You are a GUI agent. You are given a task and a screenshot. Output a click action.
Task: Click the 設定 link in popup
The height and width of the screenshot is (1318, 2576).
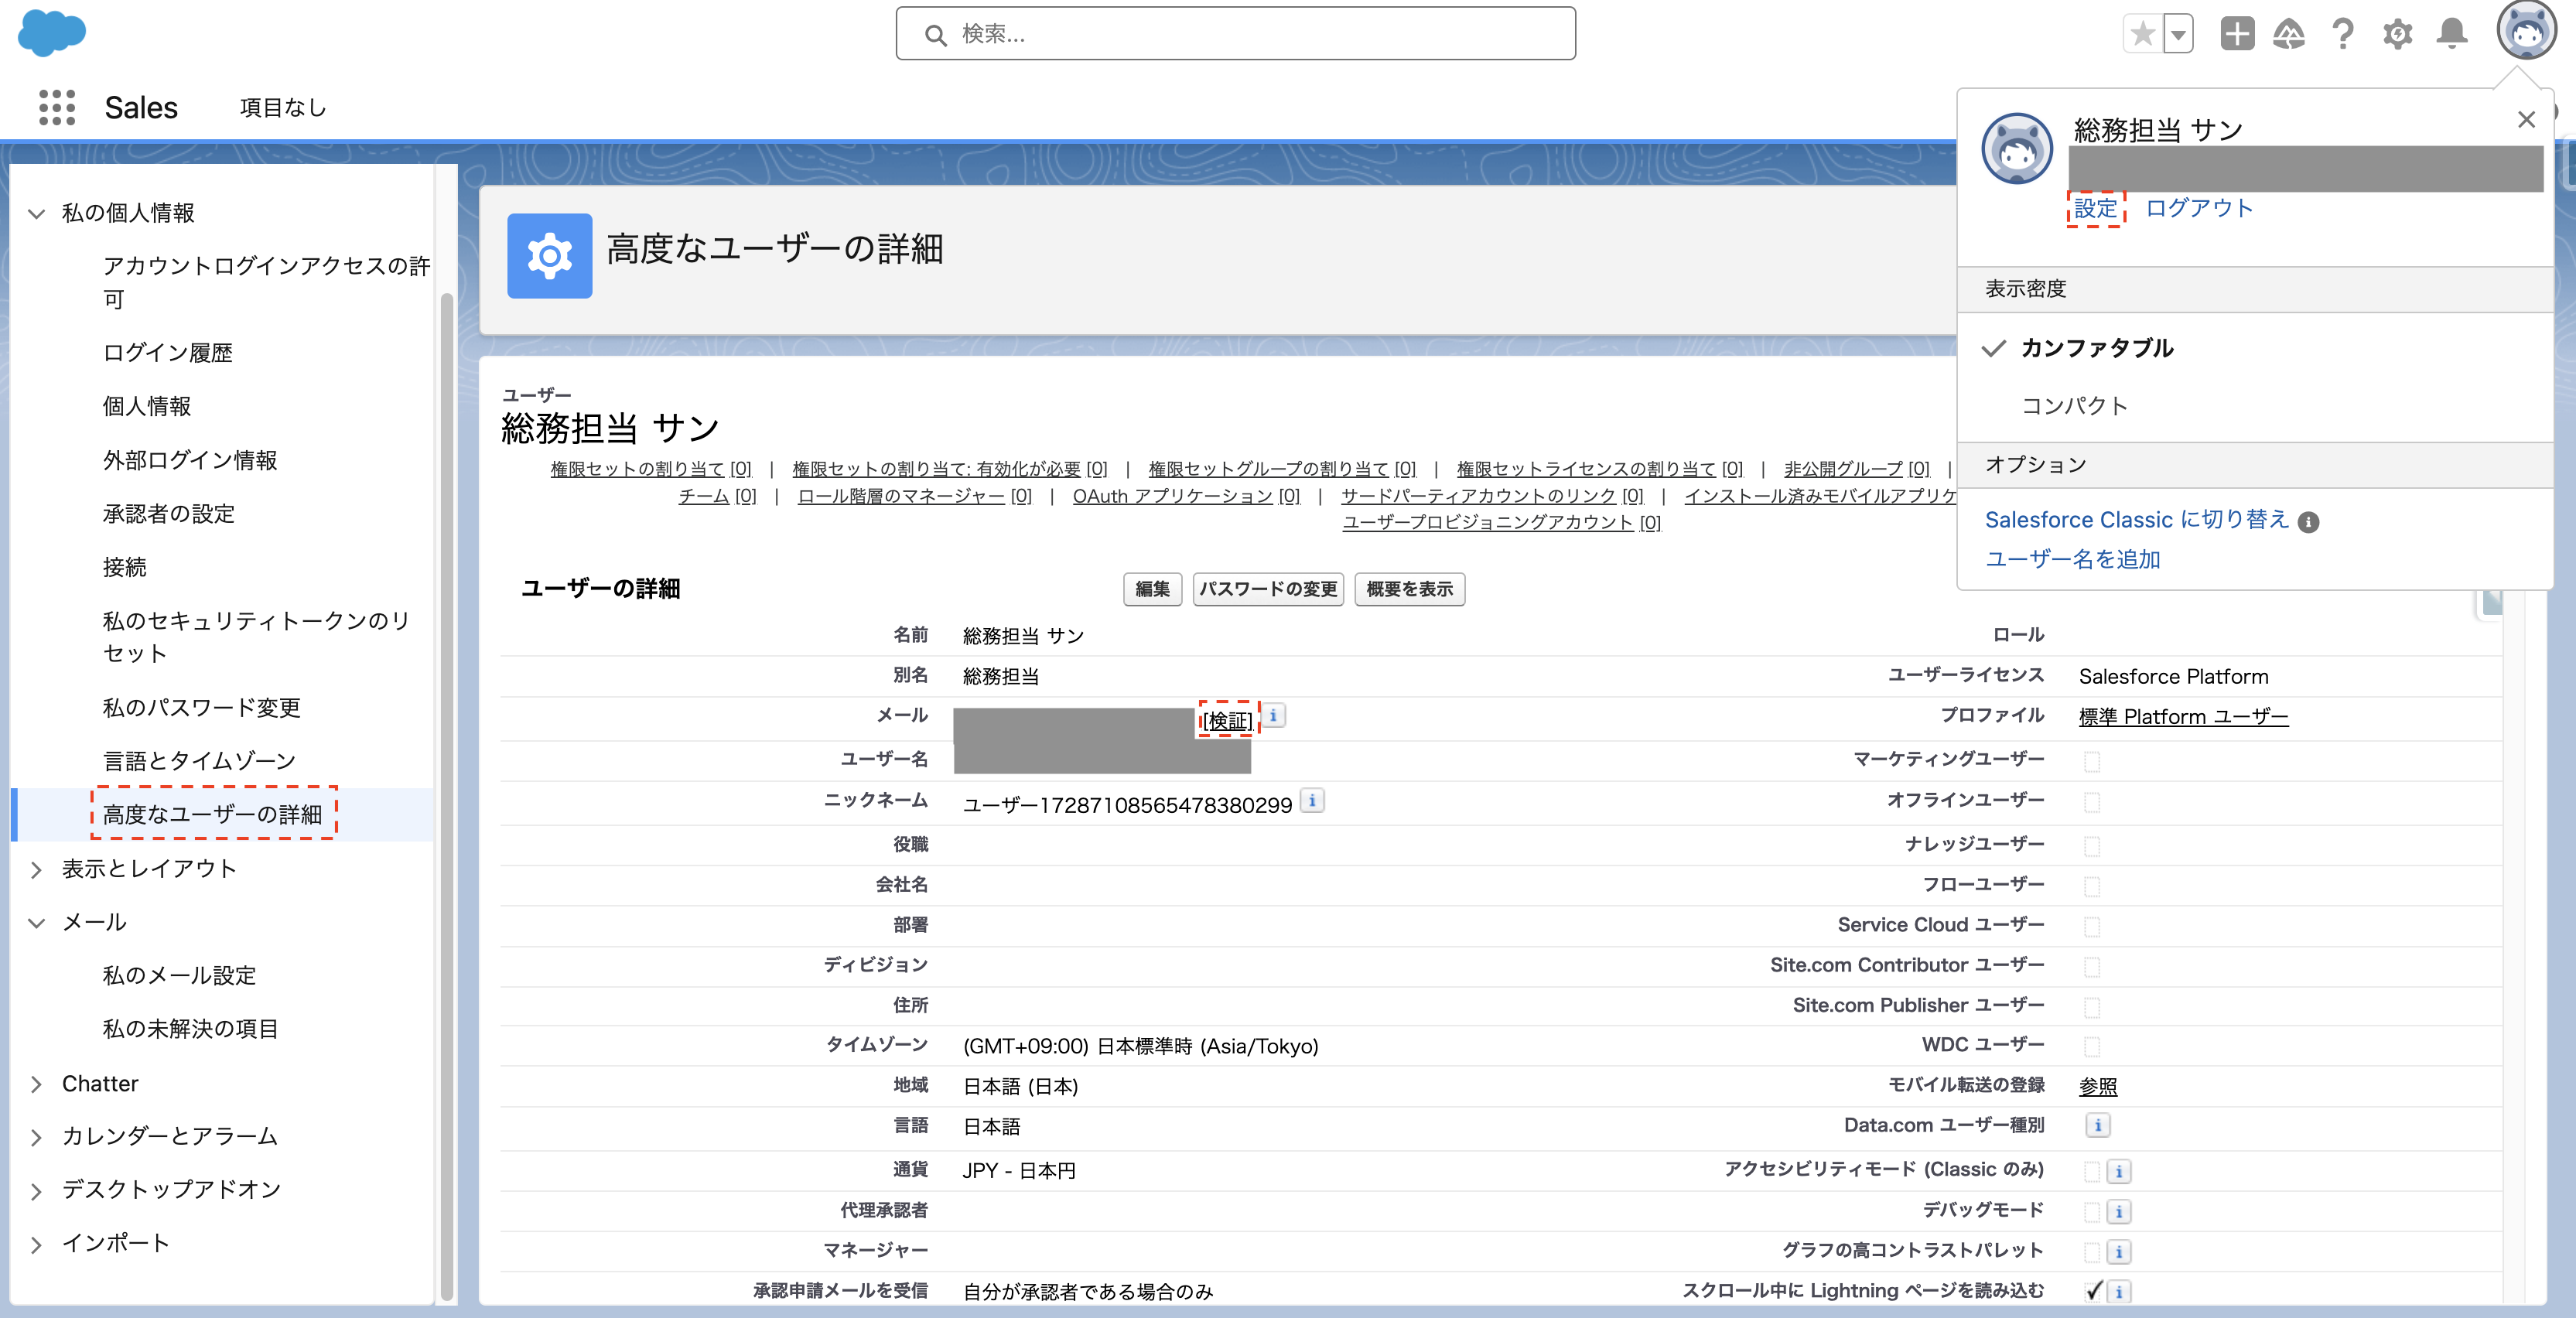pos(2095,208)
